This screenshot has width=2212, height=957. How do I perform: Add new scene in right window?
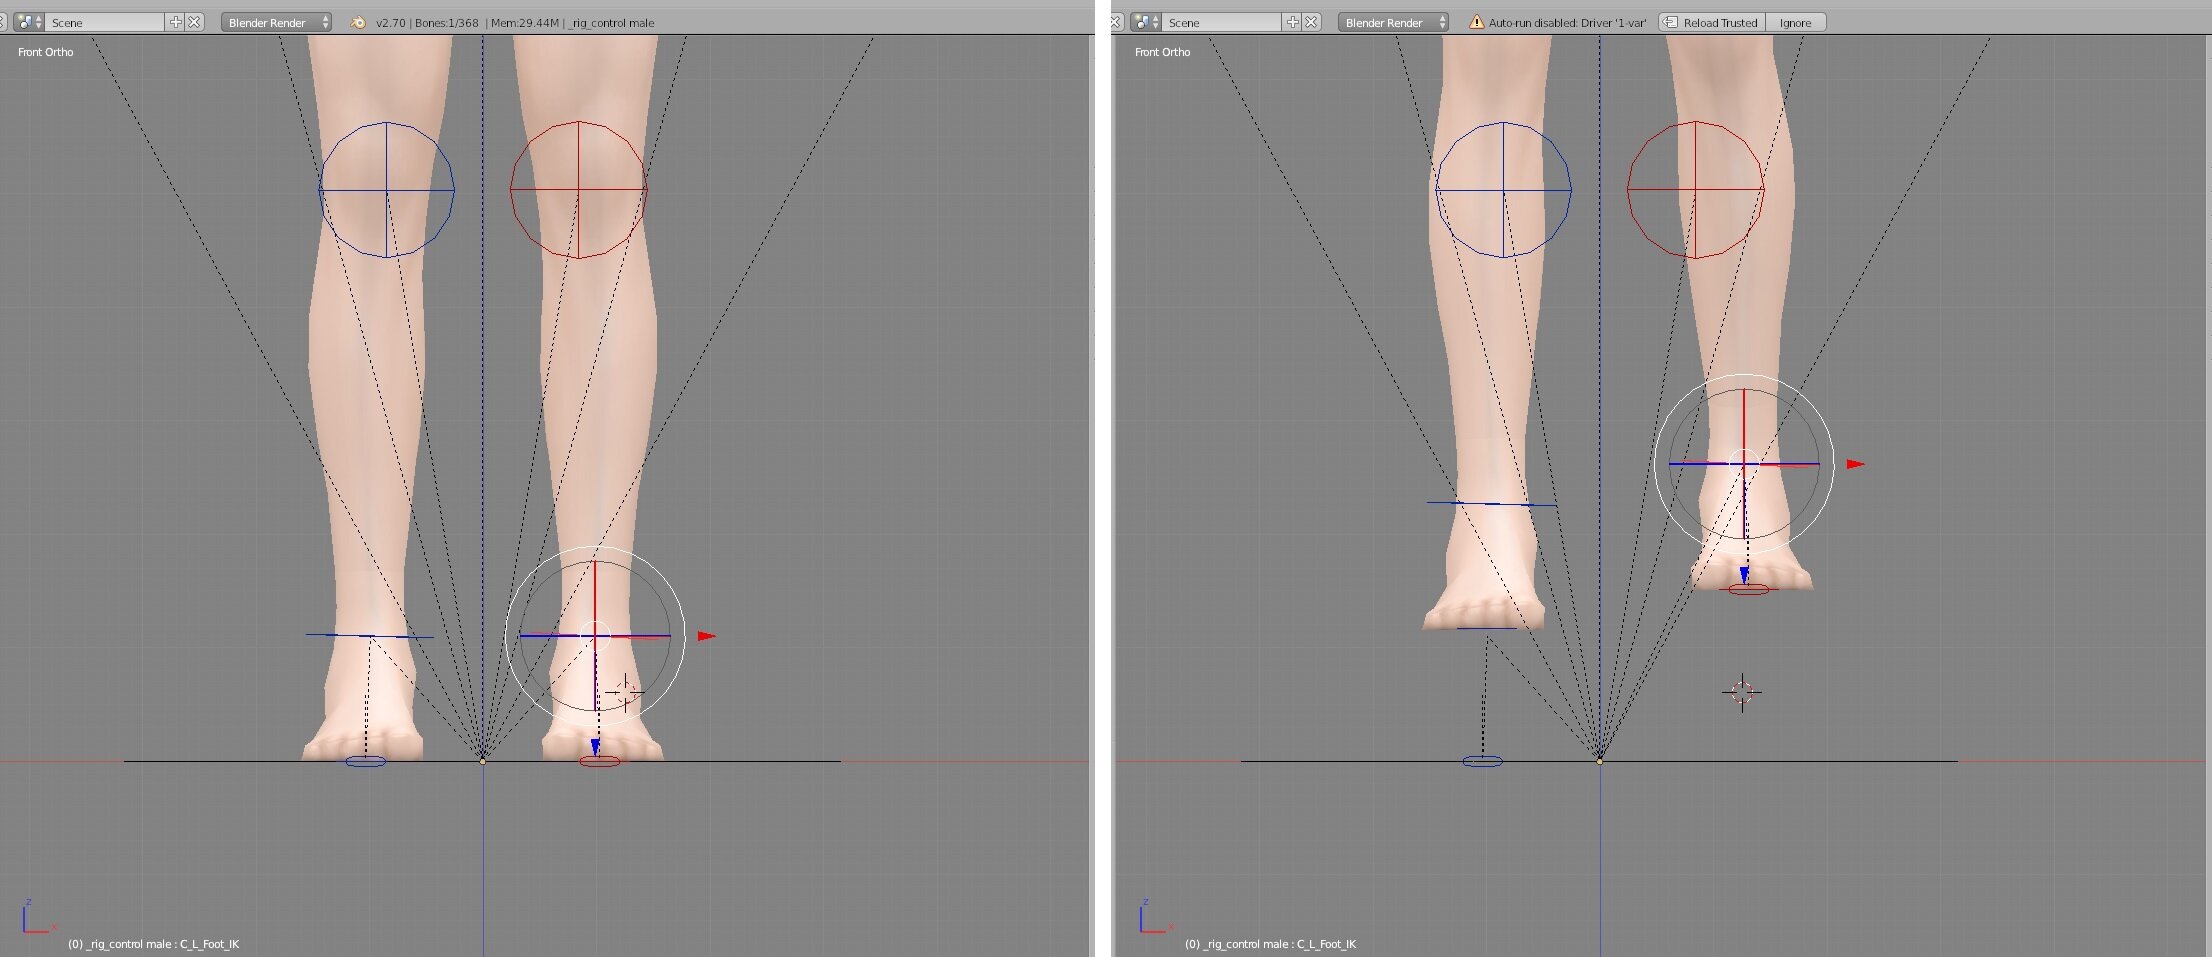(1292, 22)
